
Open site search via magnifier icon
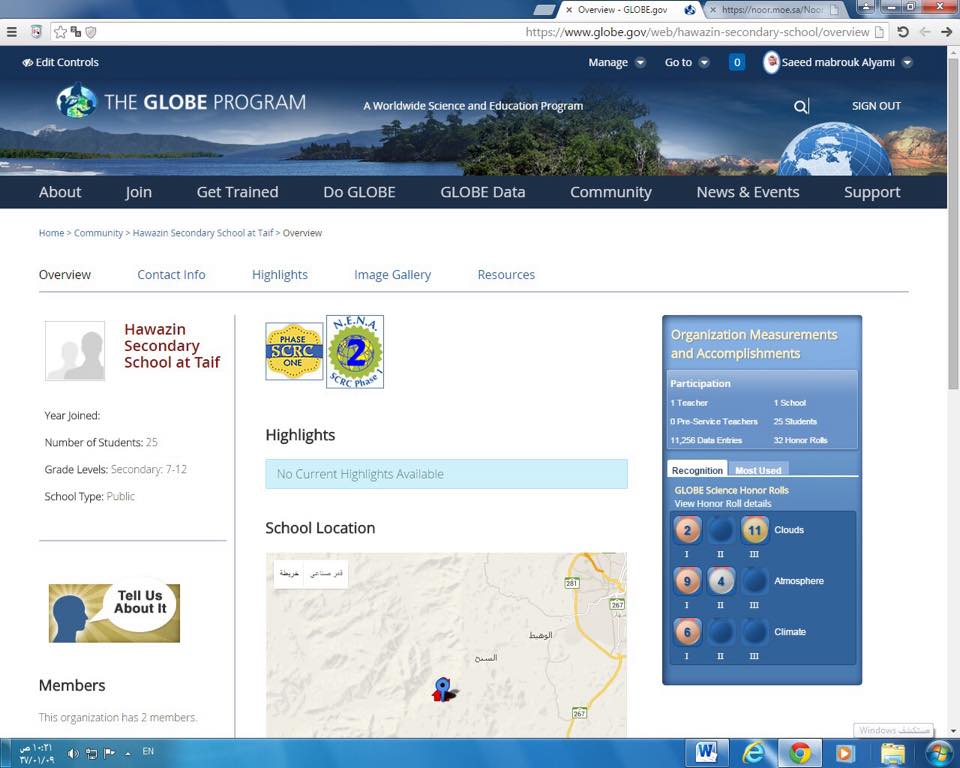coord(800,107)
